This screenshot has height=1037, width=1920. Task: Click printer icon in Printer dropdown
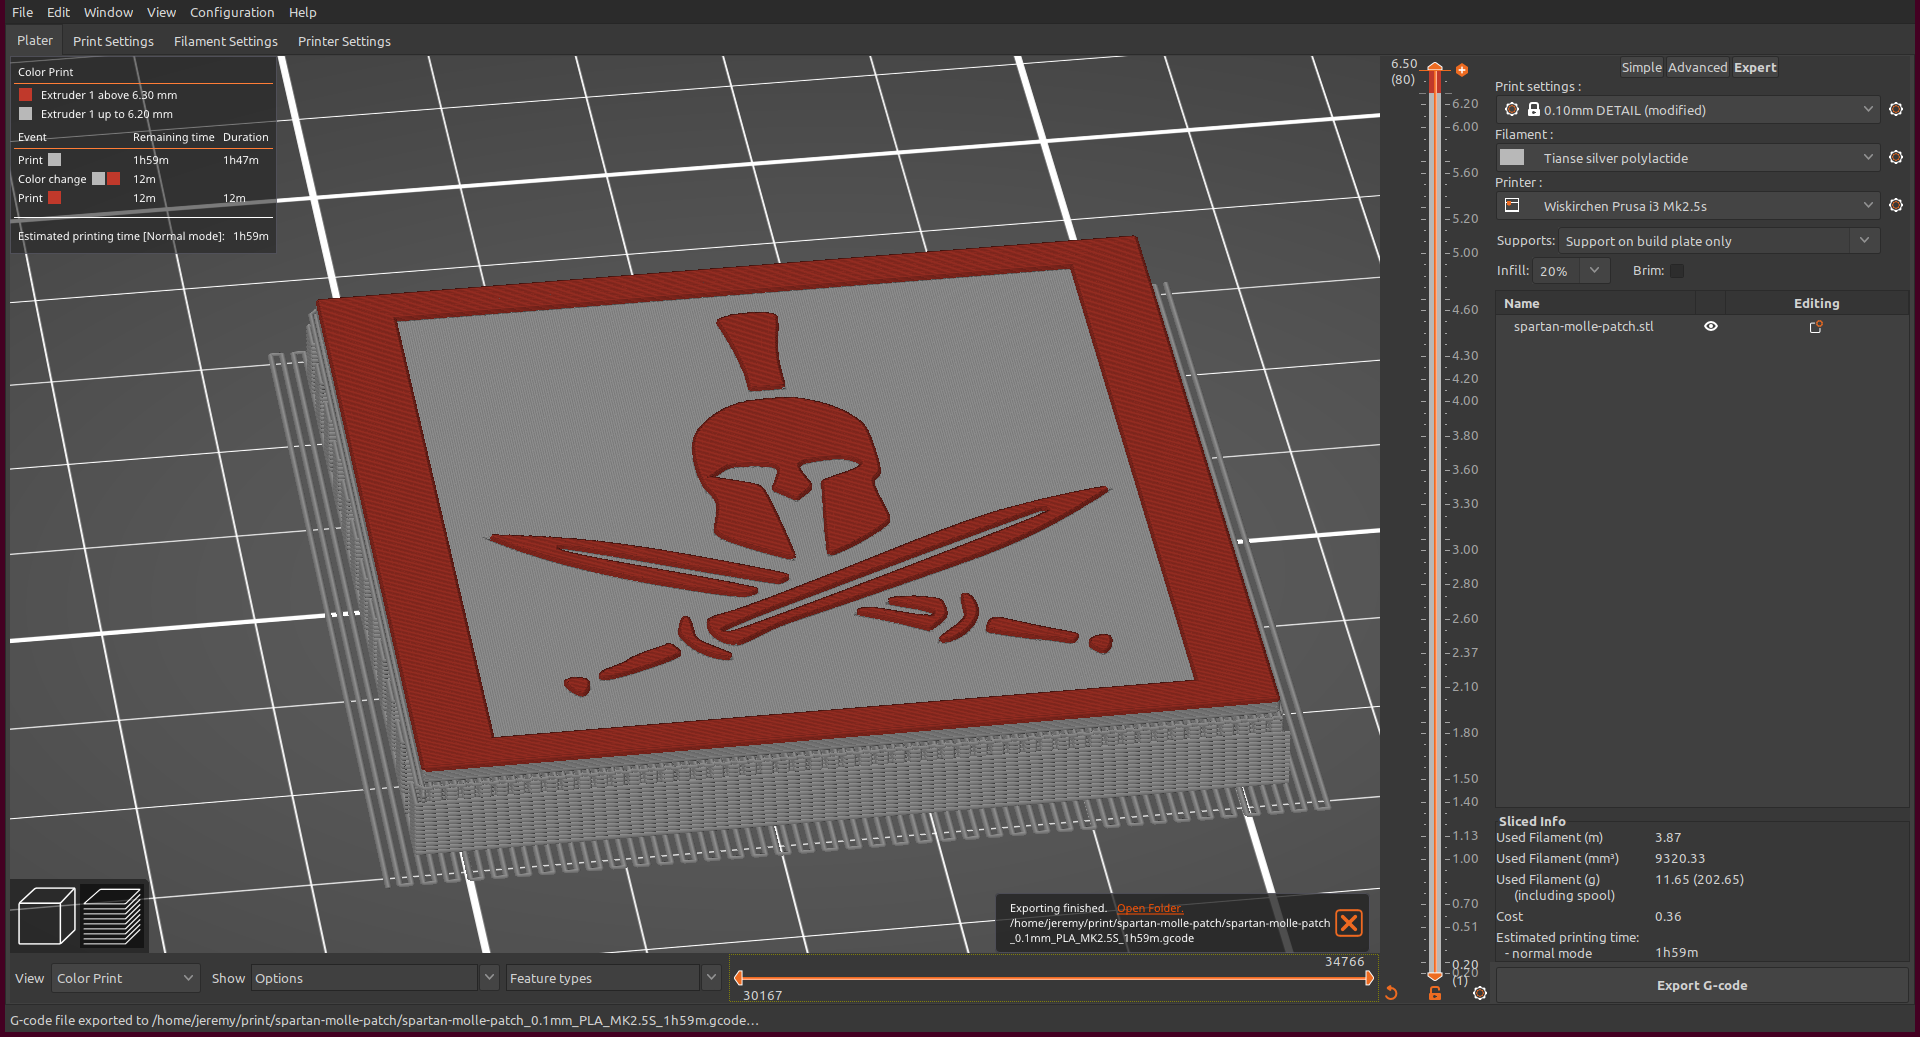(1512, 205)
